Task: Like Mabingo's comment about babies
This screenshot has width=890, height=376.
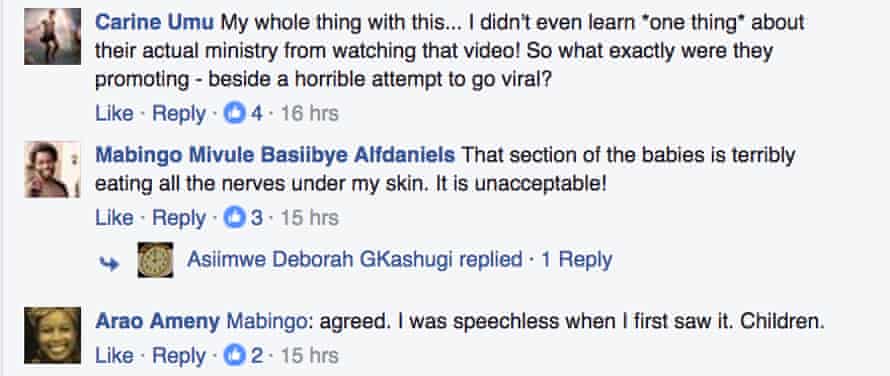Action: (114, 218)
